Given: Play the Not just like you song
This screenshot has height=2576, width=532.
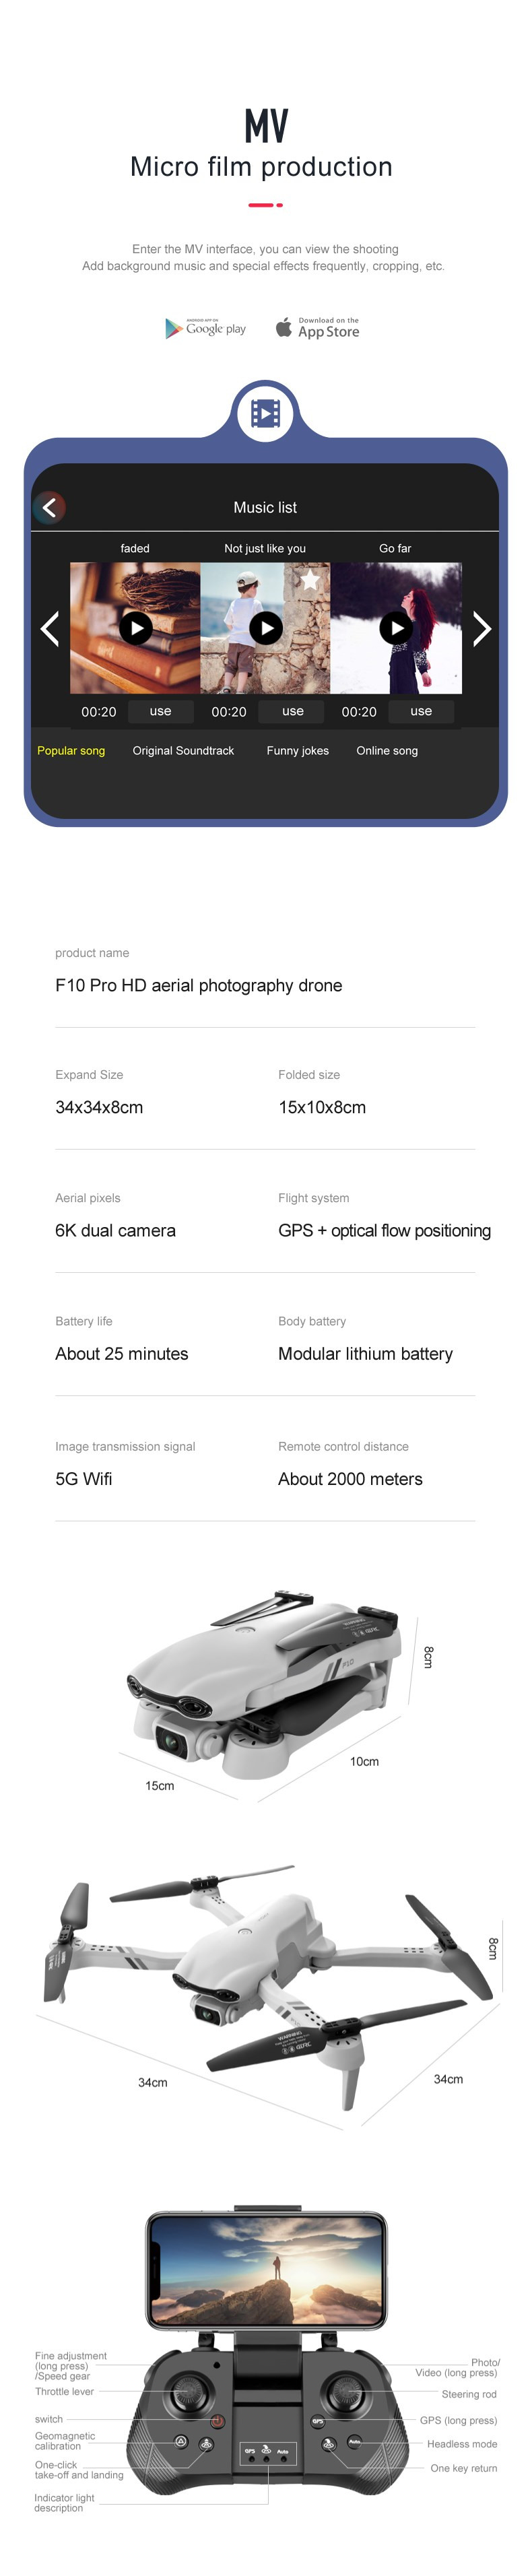Looking at the screenshot, I should [x=266, y=628].
